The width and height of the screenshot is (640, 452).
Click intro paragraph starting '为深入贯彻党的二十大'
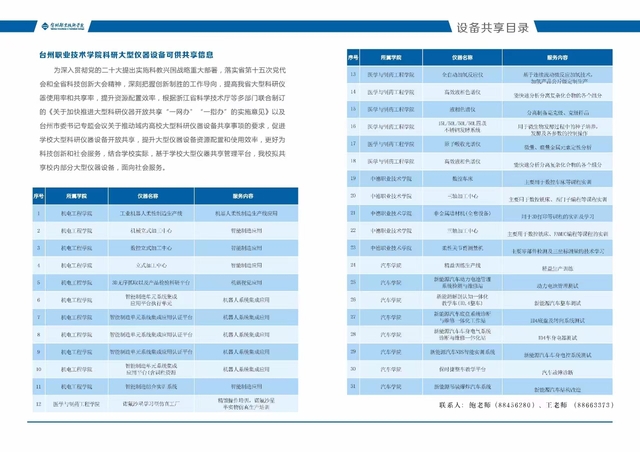click(162, 118)
